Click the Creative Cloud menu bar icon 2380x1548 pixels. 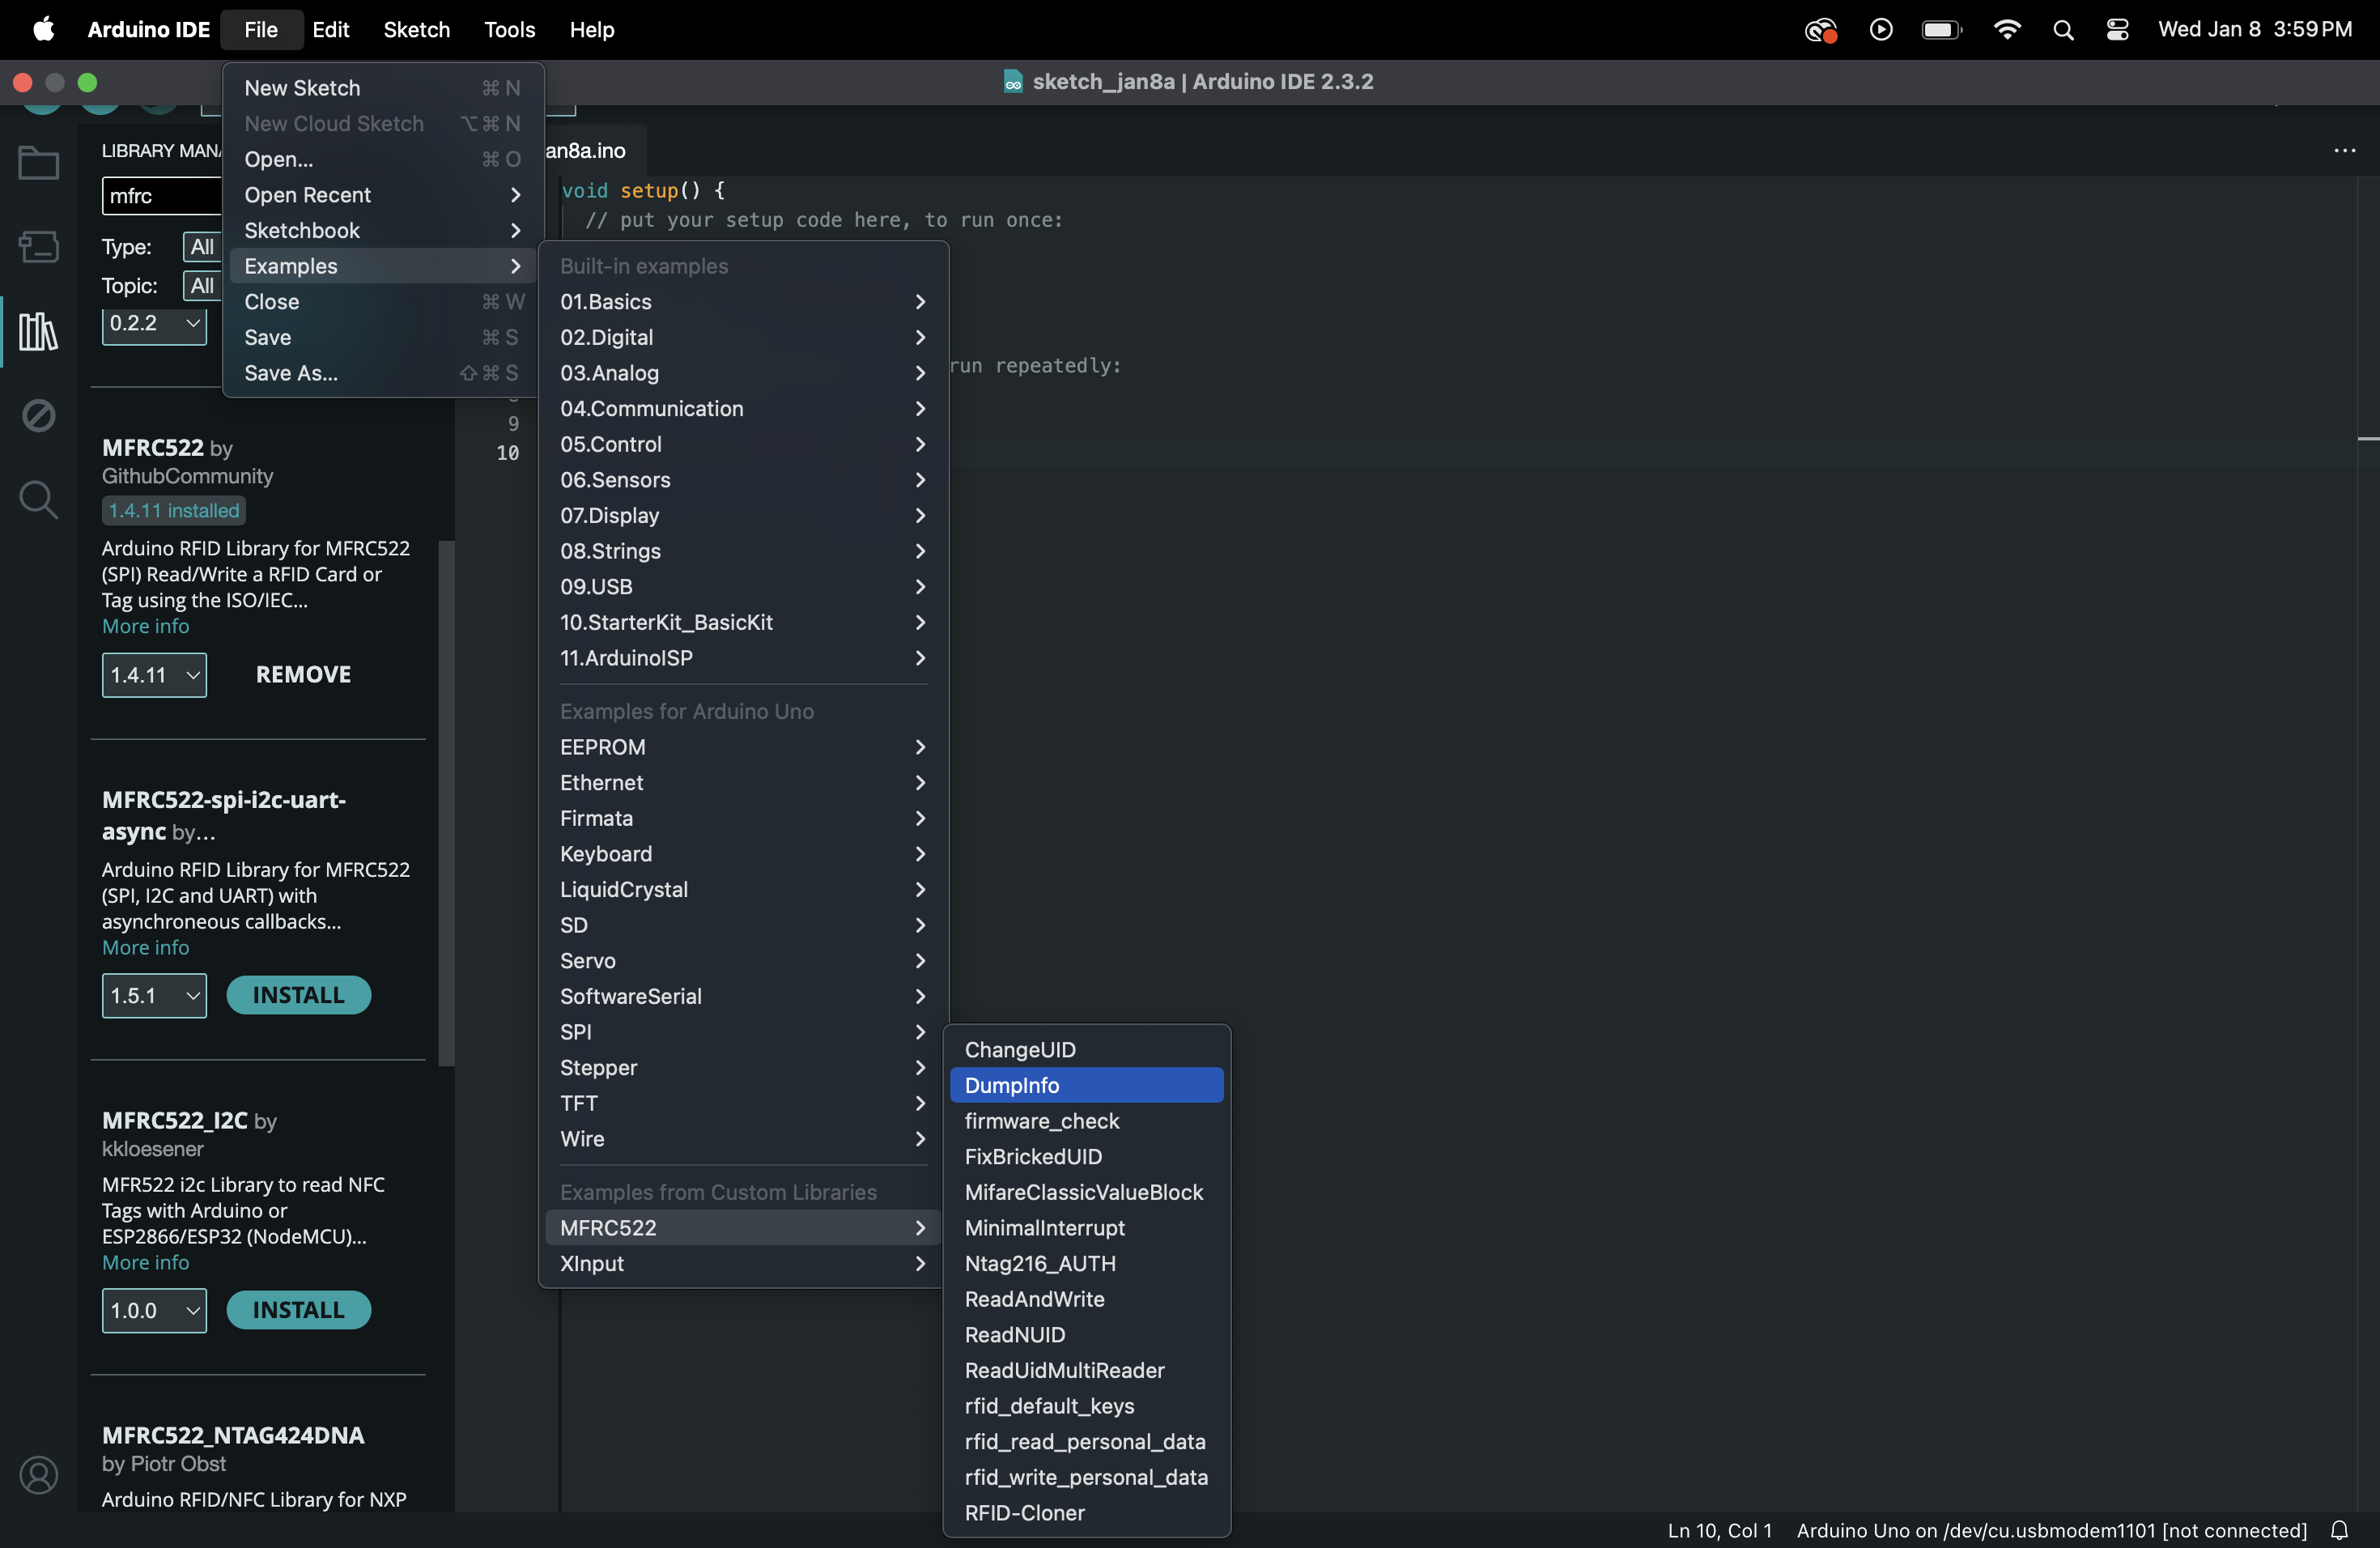[1820, 30]
